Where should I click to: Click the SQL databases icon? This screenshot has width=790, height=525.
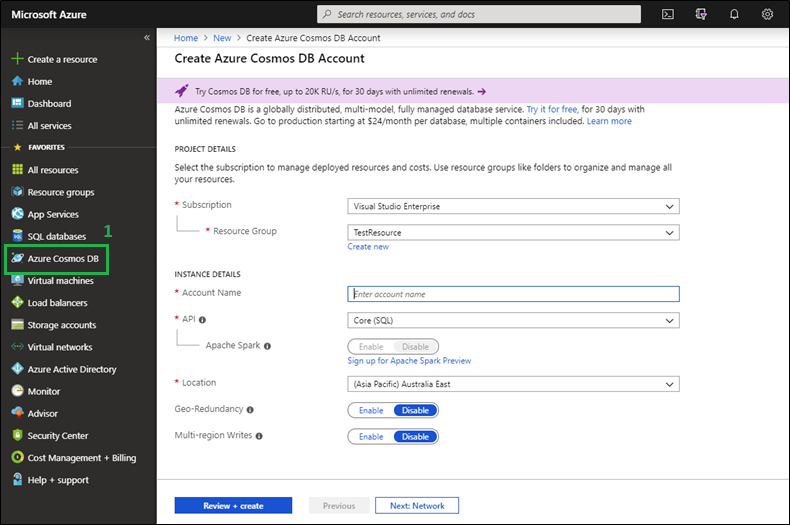(x=17, y=236)
